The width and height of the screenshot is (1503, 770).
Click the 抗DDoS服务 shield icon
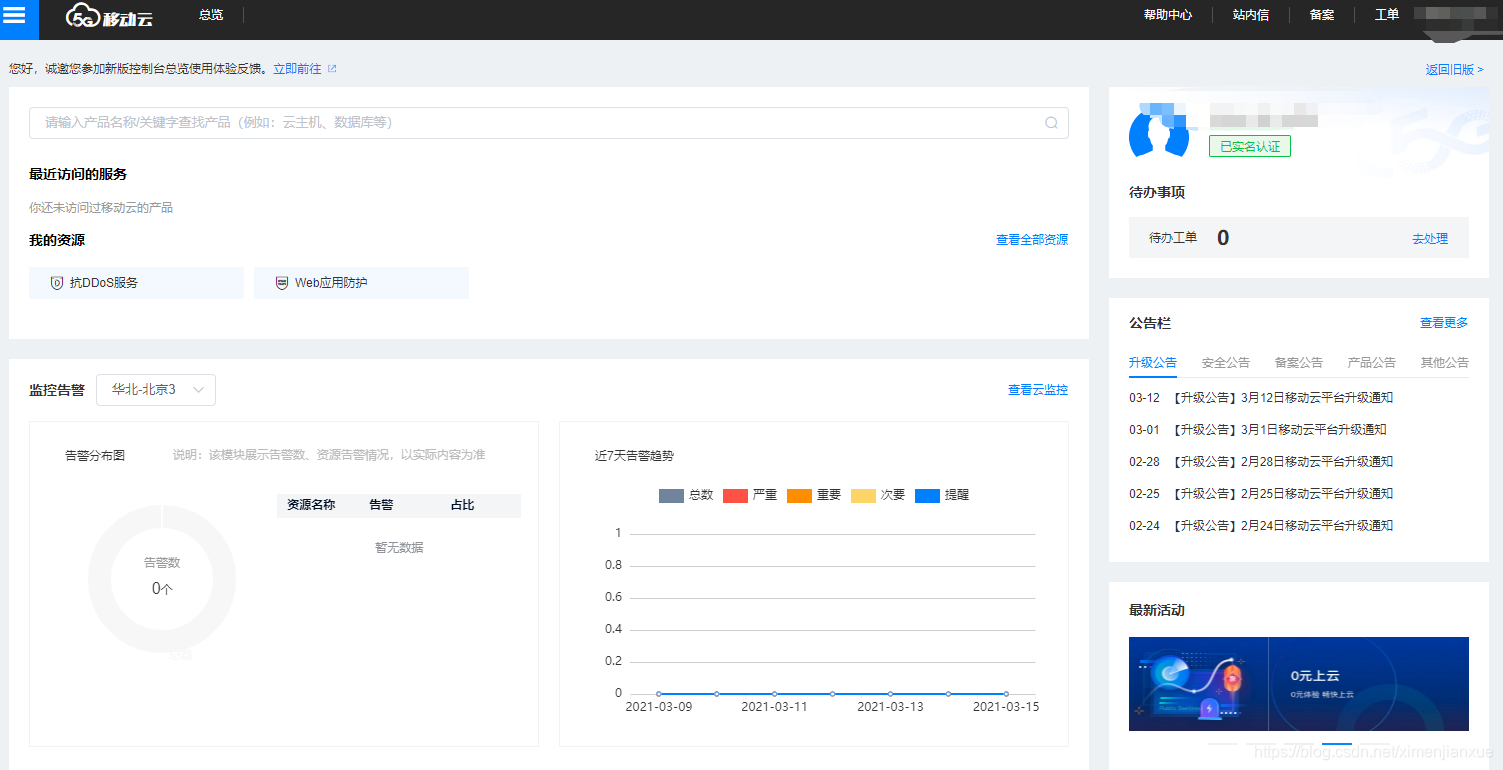[57, 283]
